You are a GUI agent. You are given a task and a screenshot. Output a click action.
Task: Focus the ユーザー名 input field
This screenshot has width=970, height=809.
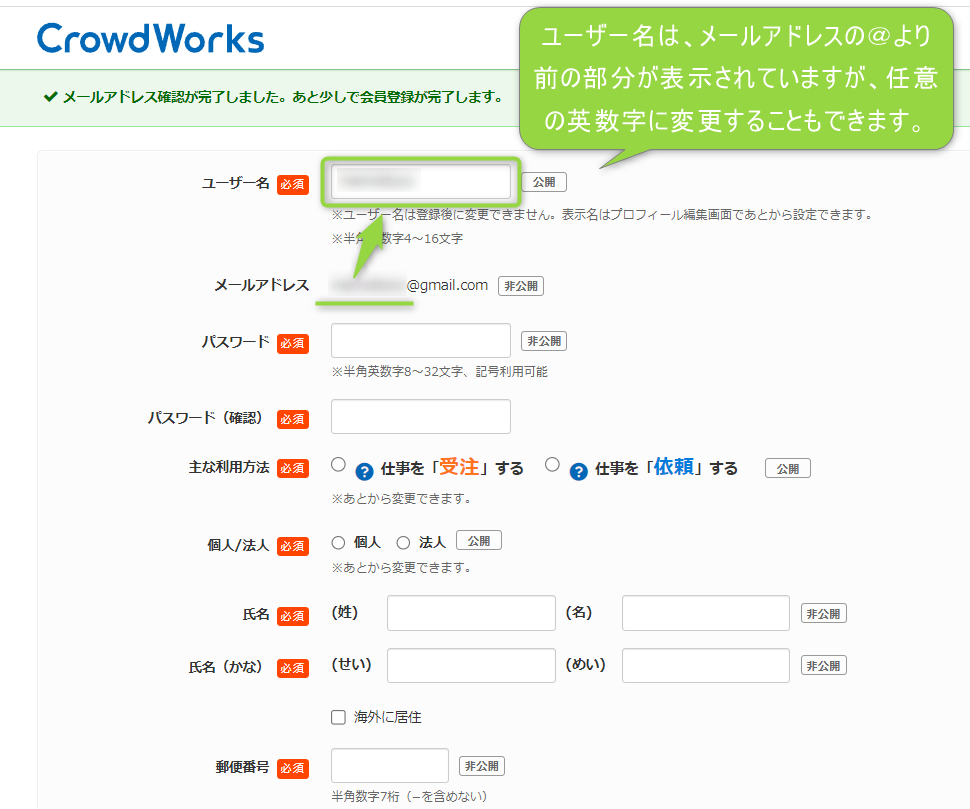(x=420, y=181)
